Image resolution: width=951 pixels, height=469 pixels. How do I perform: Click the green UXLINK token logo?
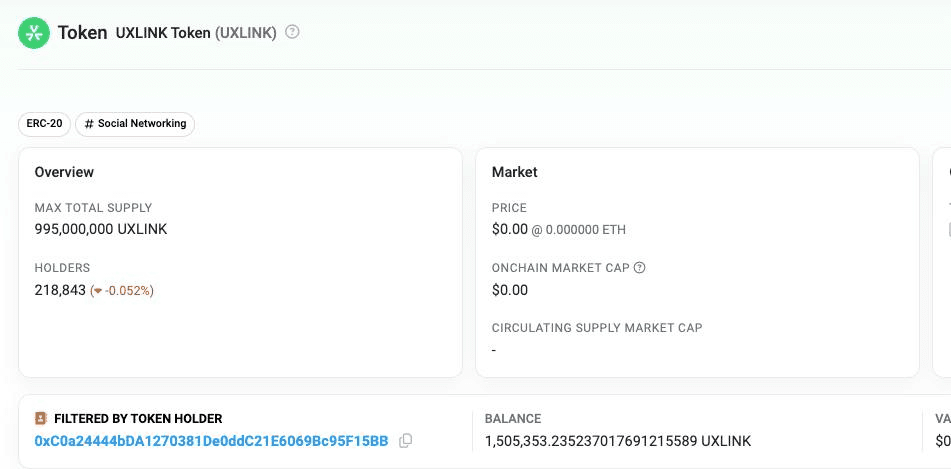34,33
